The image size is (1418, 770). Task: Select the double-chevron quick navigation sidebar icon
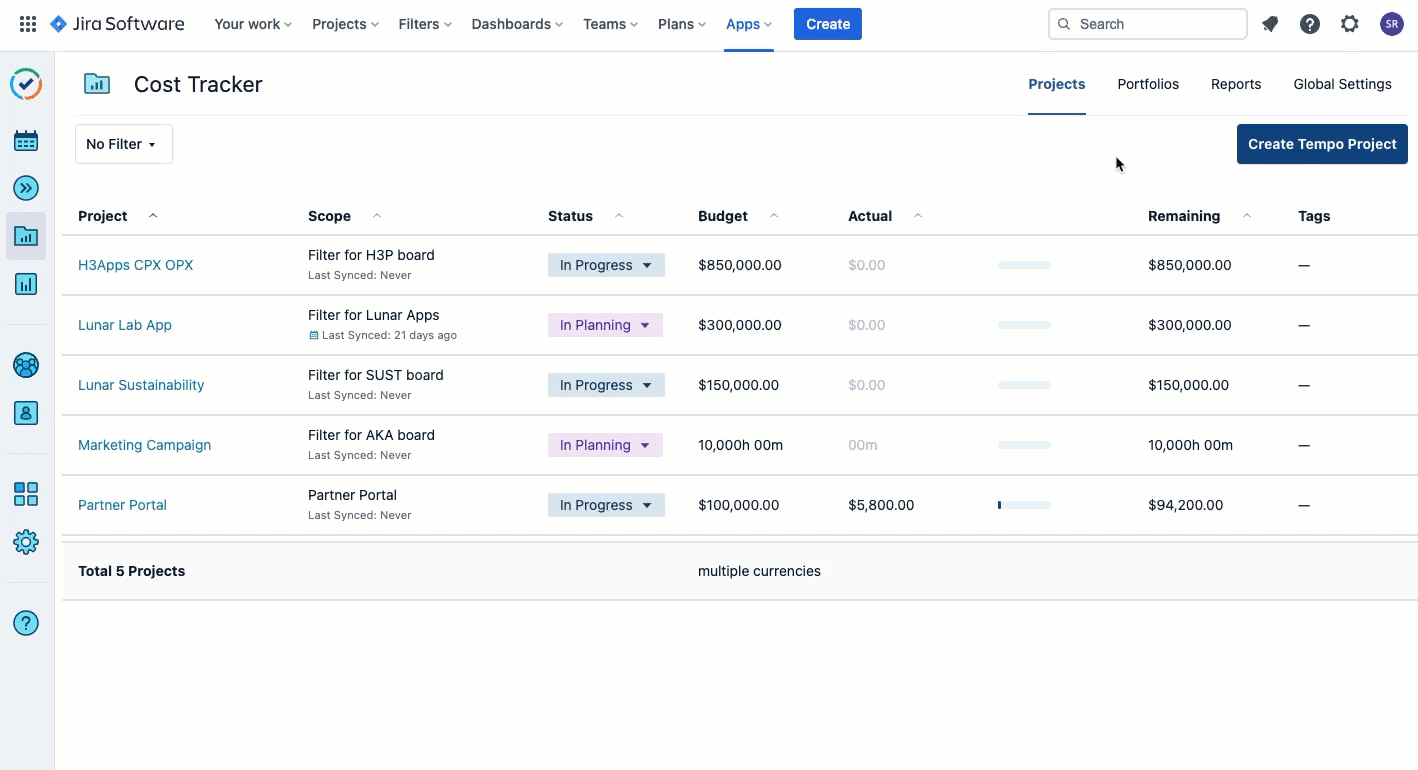click(26, 188)
